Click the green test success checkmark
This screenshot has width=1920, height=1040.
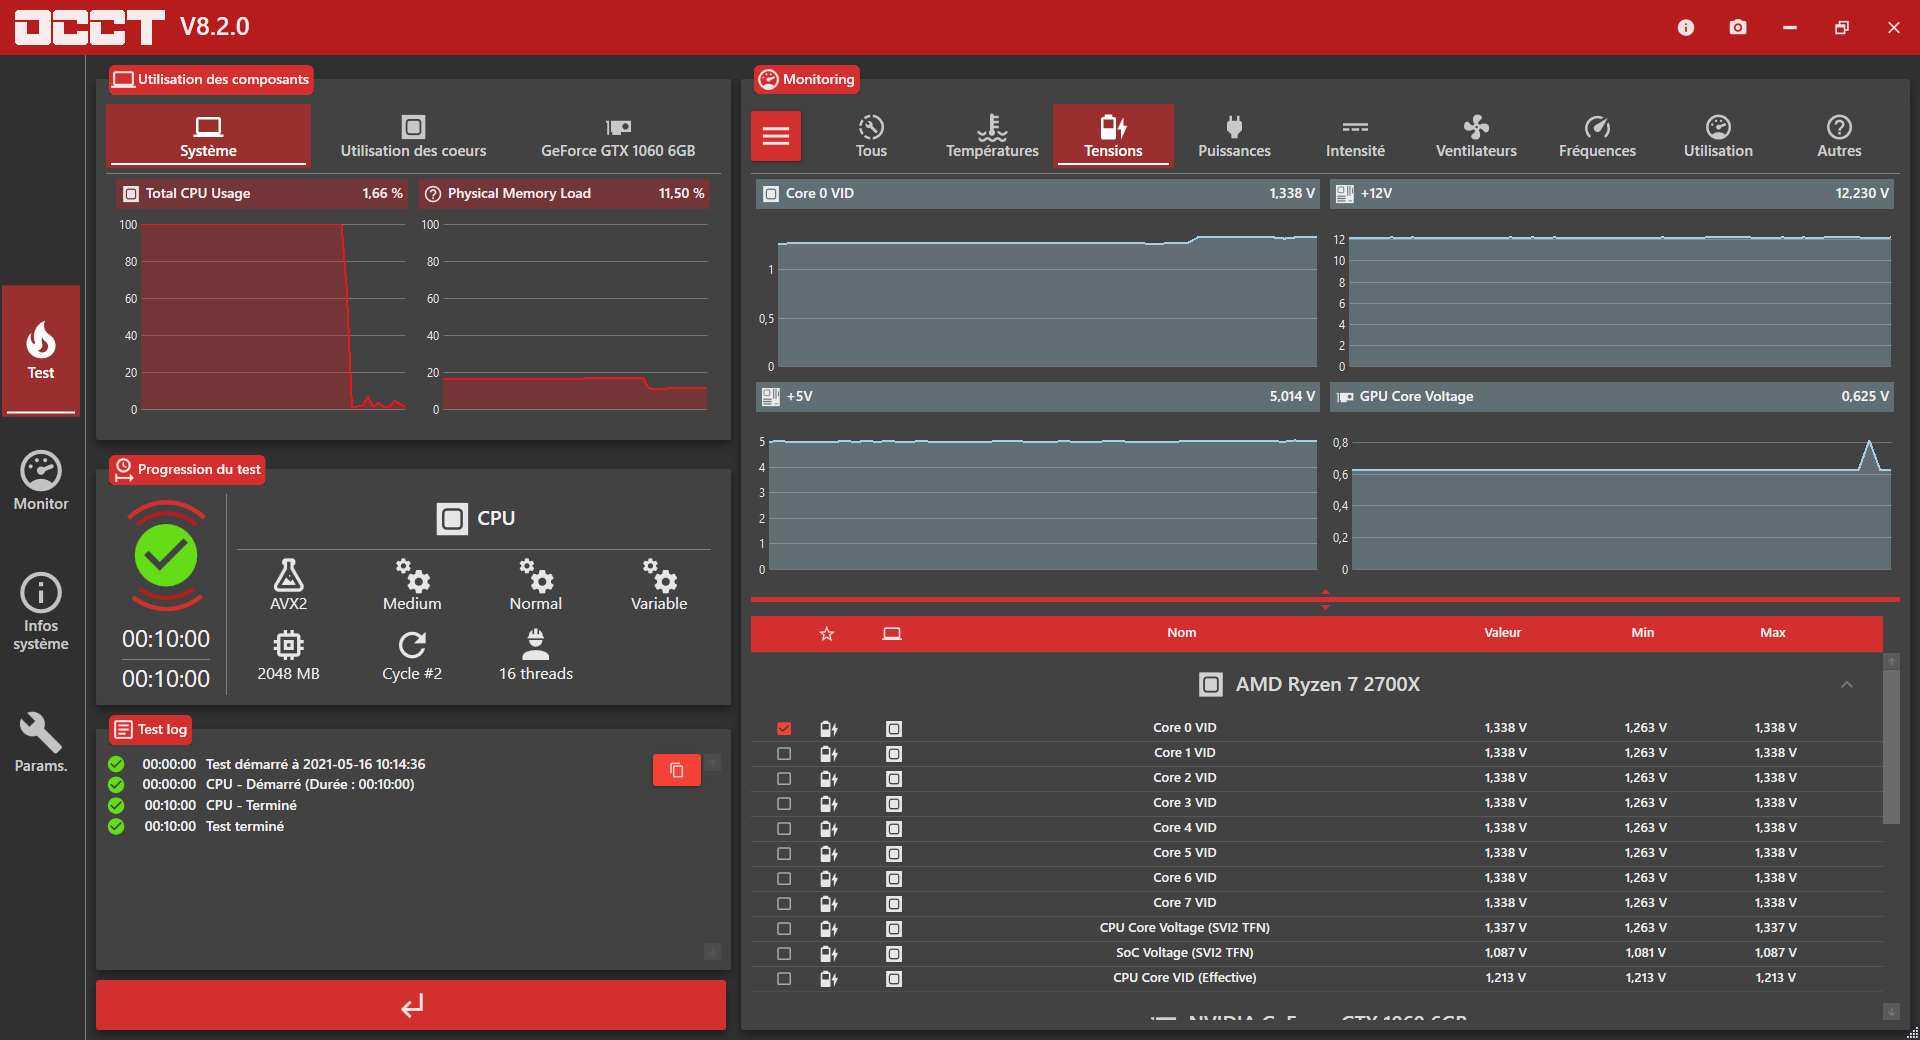click(x=166, y=555)
